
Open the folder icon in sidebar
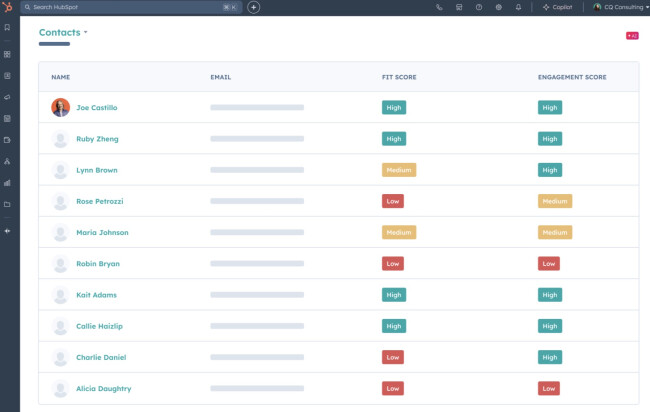7,204
